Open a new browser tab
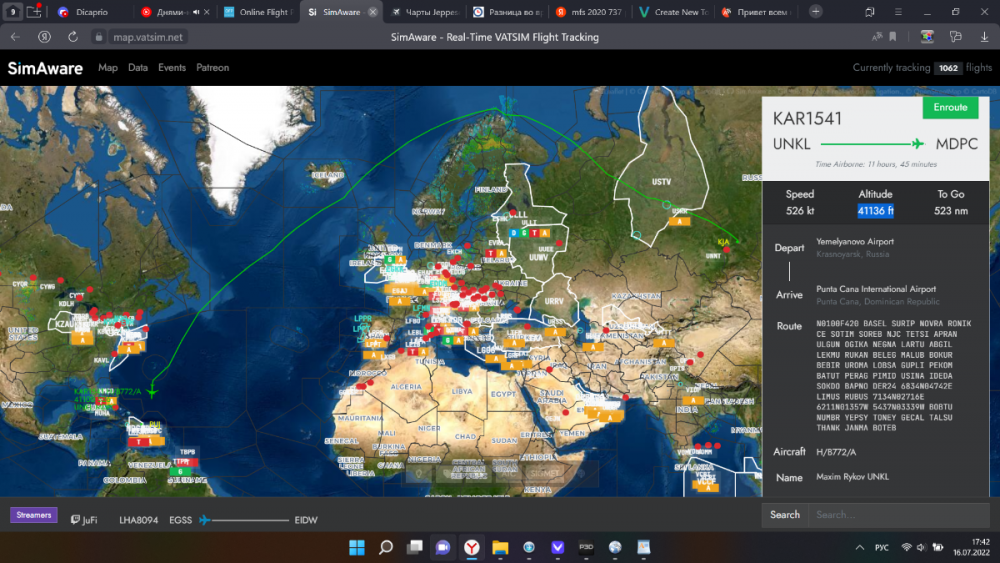This screenshot has height=563, width=1000. coord(816,12)
